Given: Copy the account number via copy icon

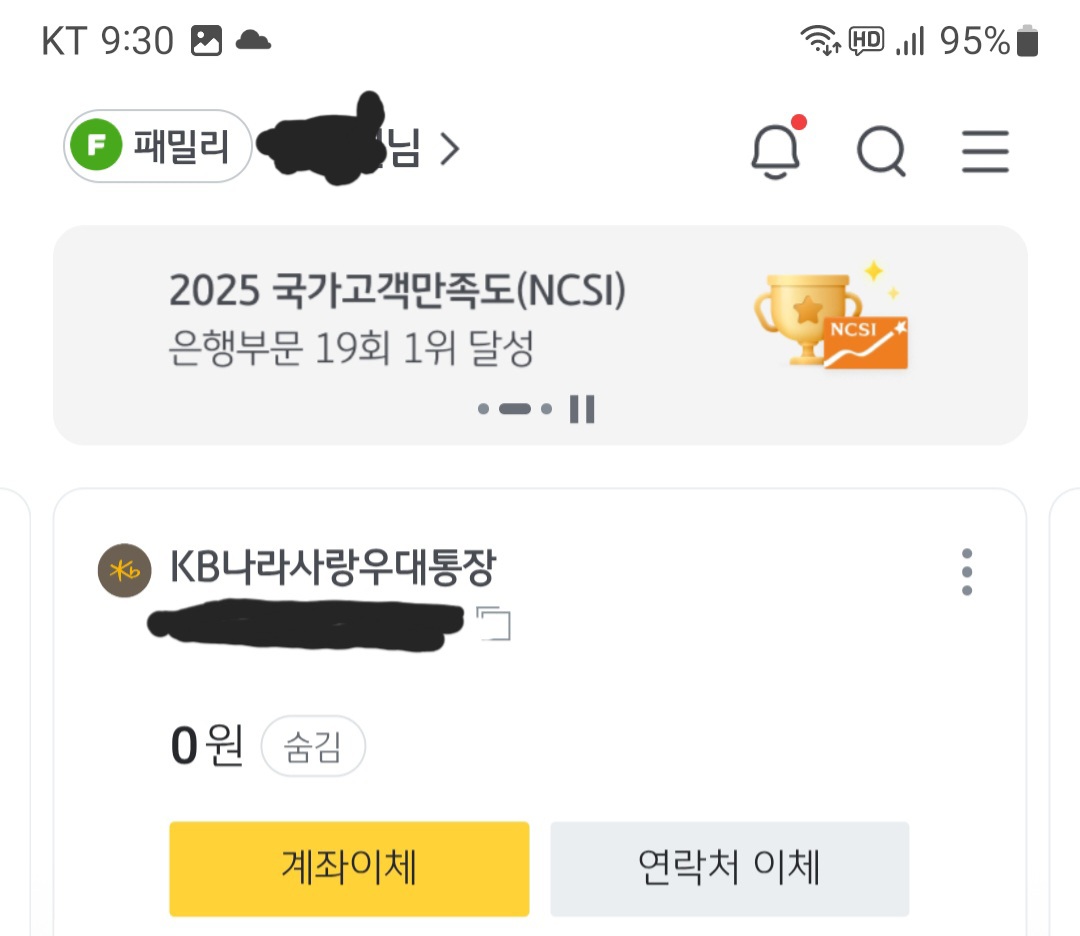Looking at the screenshot, I should click(494, 623).
